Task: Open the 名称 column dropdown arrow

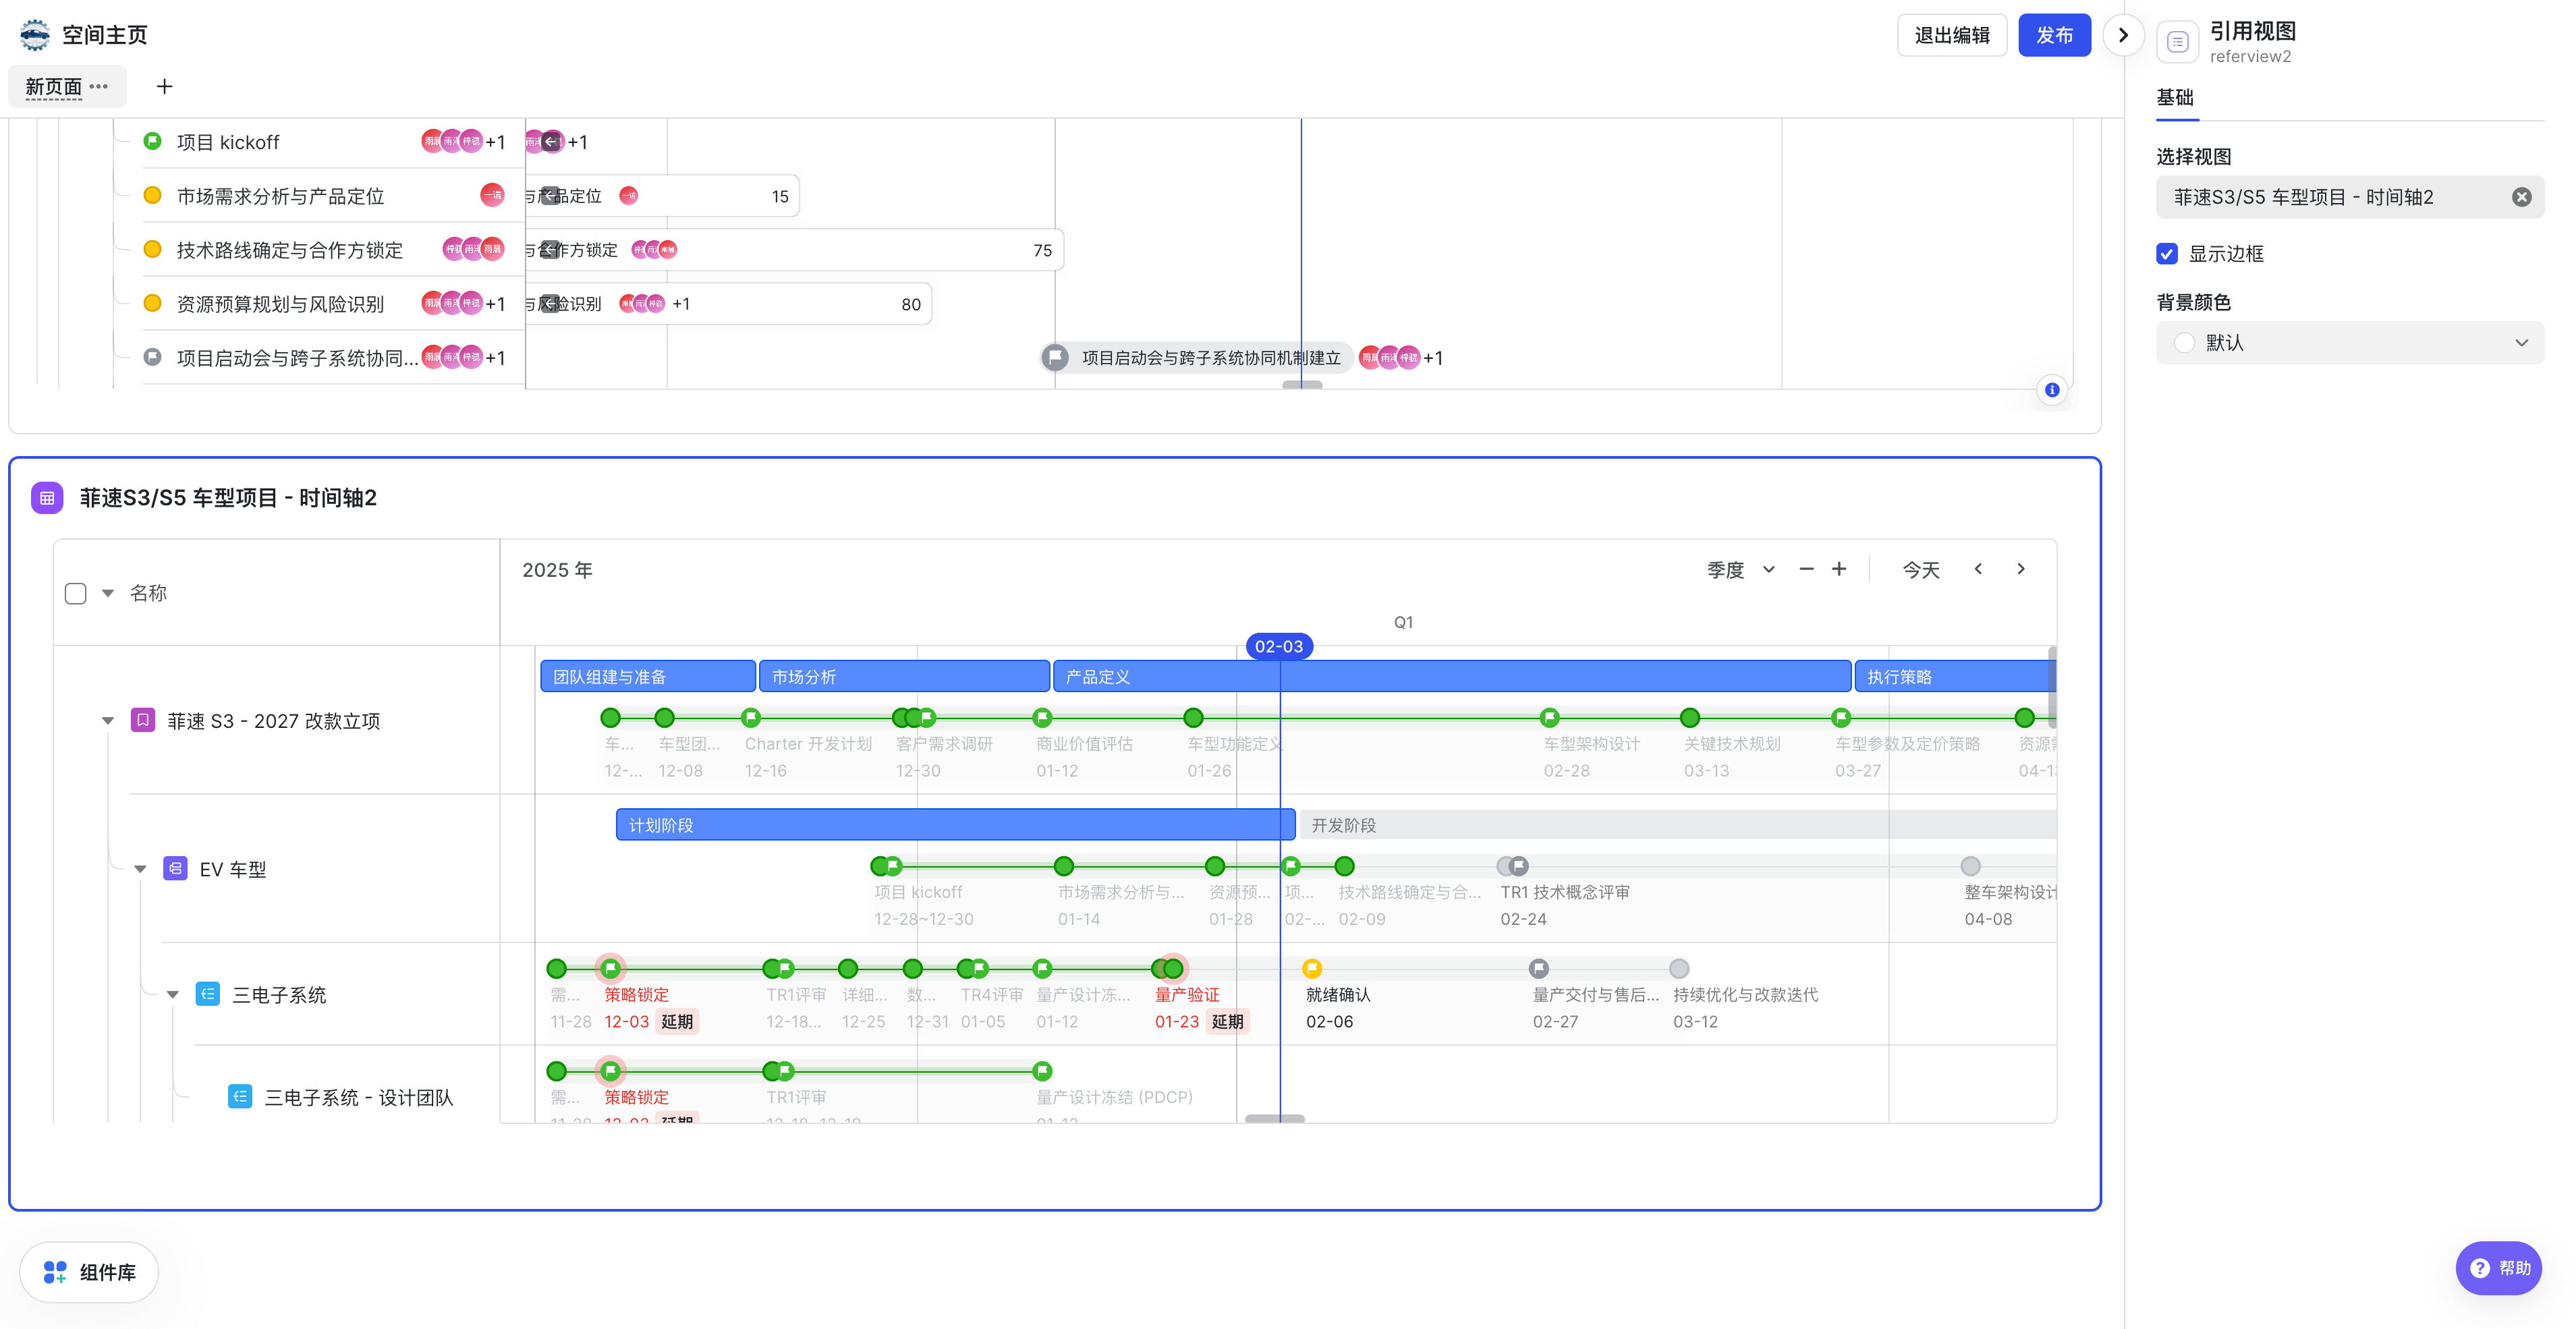Action: coord(108,593)
